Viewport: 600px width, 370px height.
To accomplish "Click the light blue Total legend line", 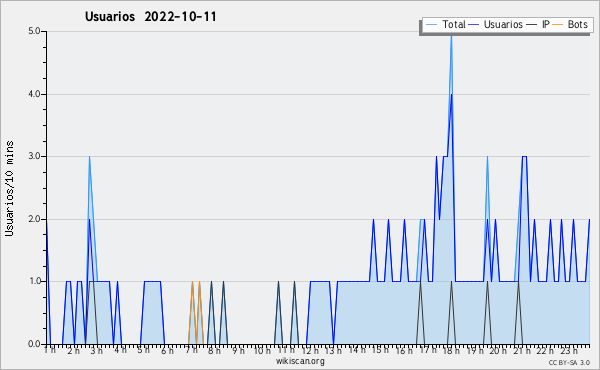I will tap(431, 25).
